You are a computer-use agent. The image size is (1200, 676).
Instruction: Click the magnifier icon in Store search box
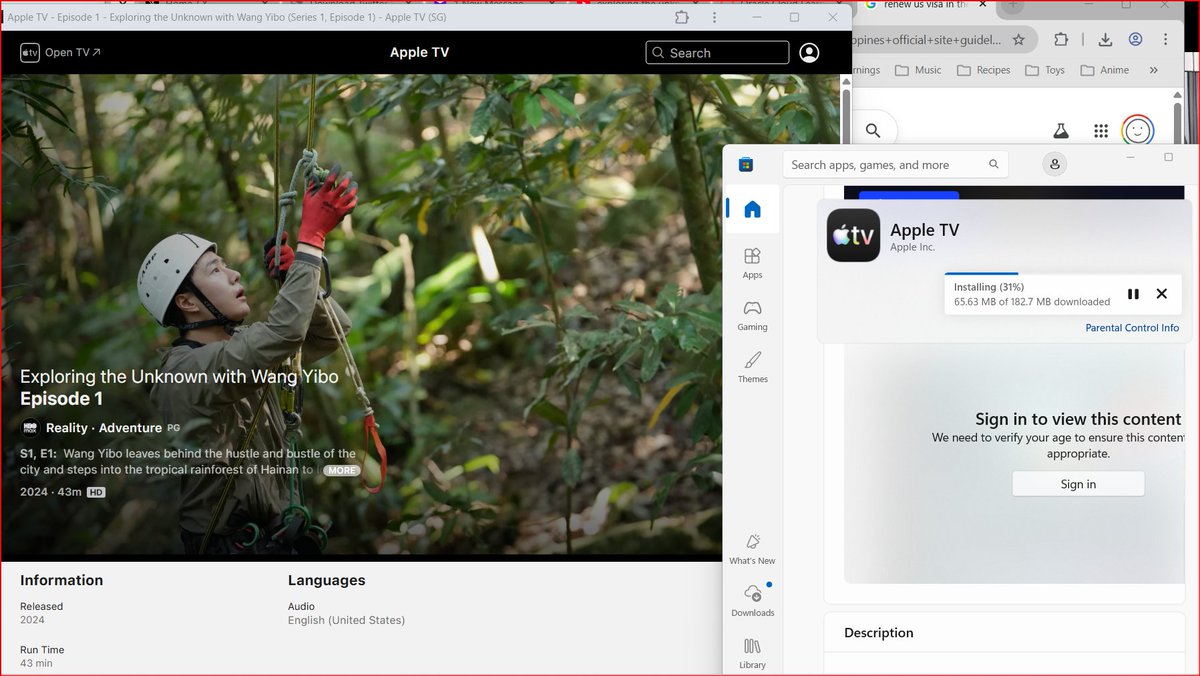tap(994, 165)
